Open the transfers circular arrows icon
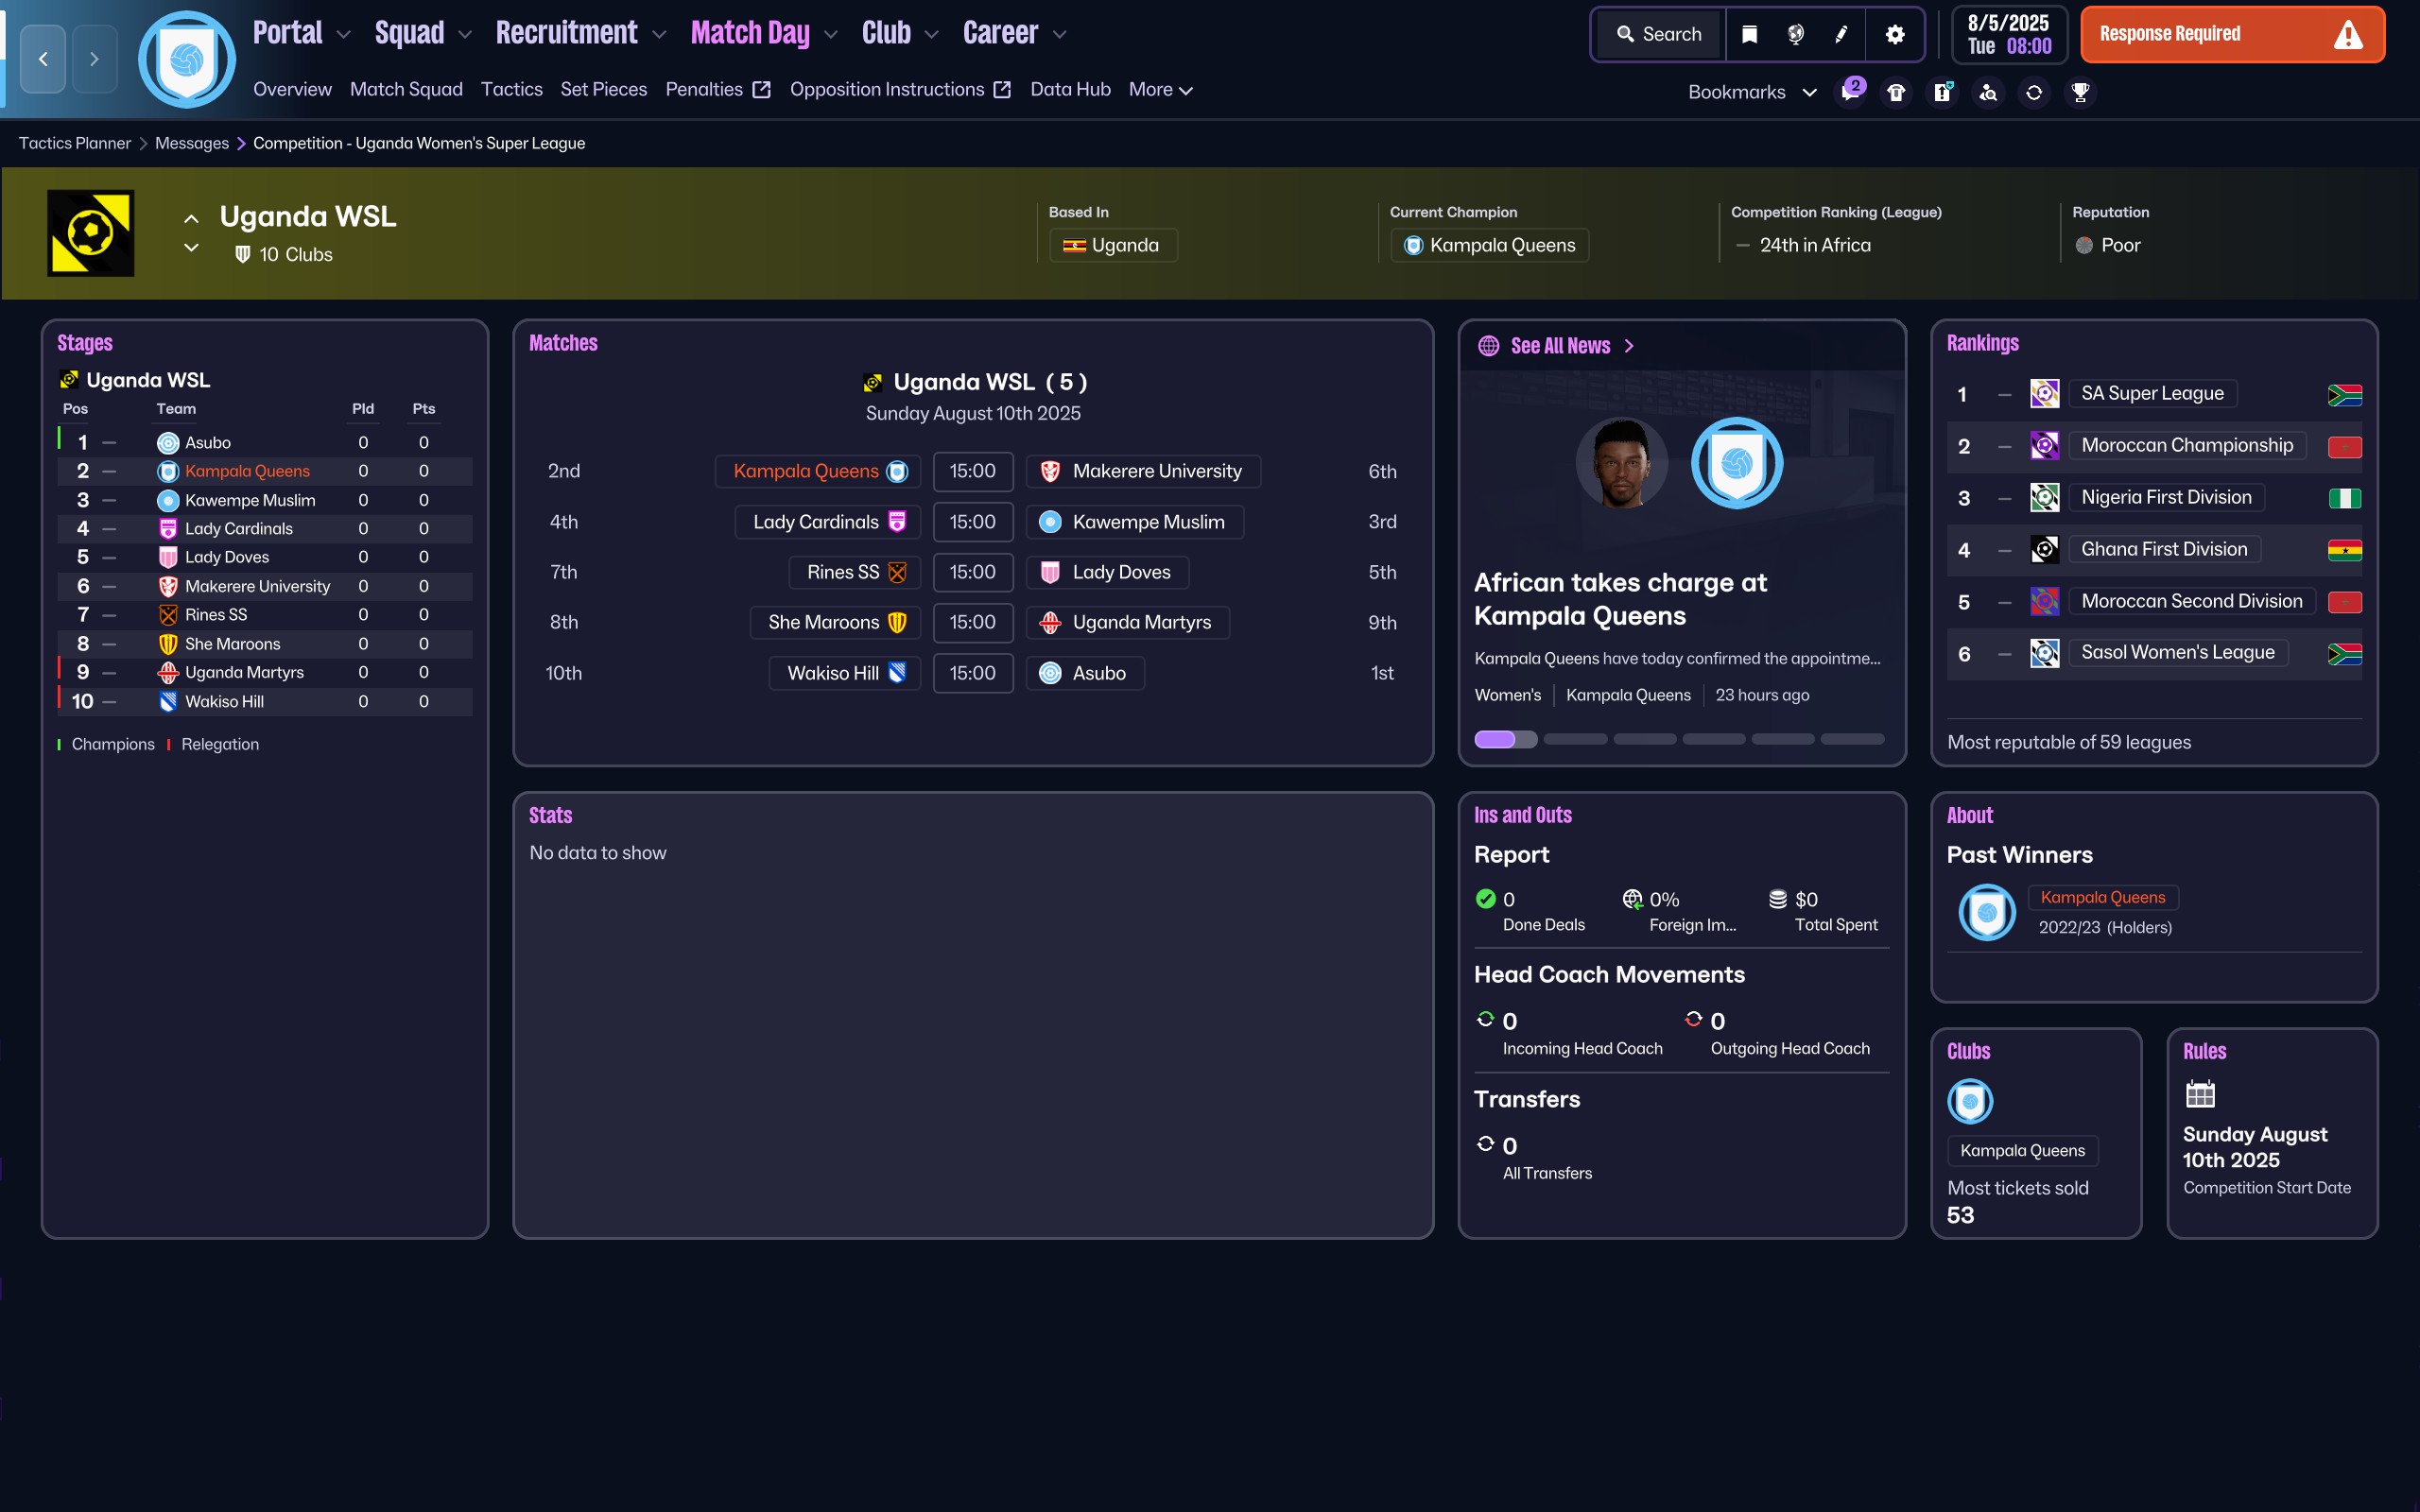Viewport: 2420px width, 1512px height. point(2034,92)
